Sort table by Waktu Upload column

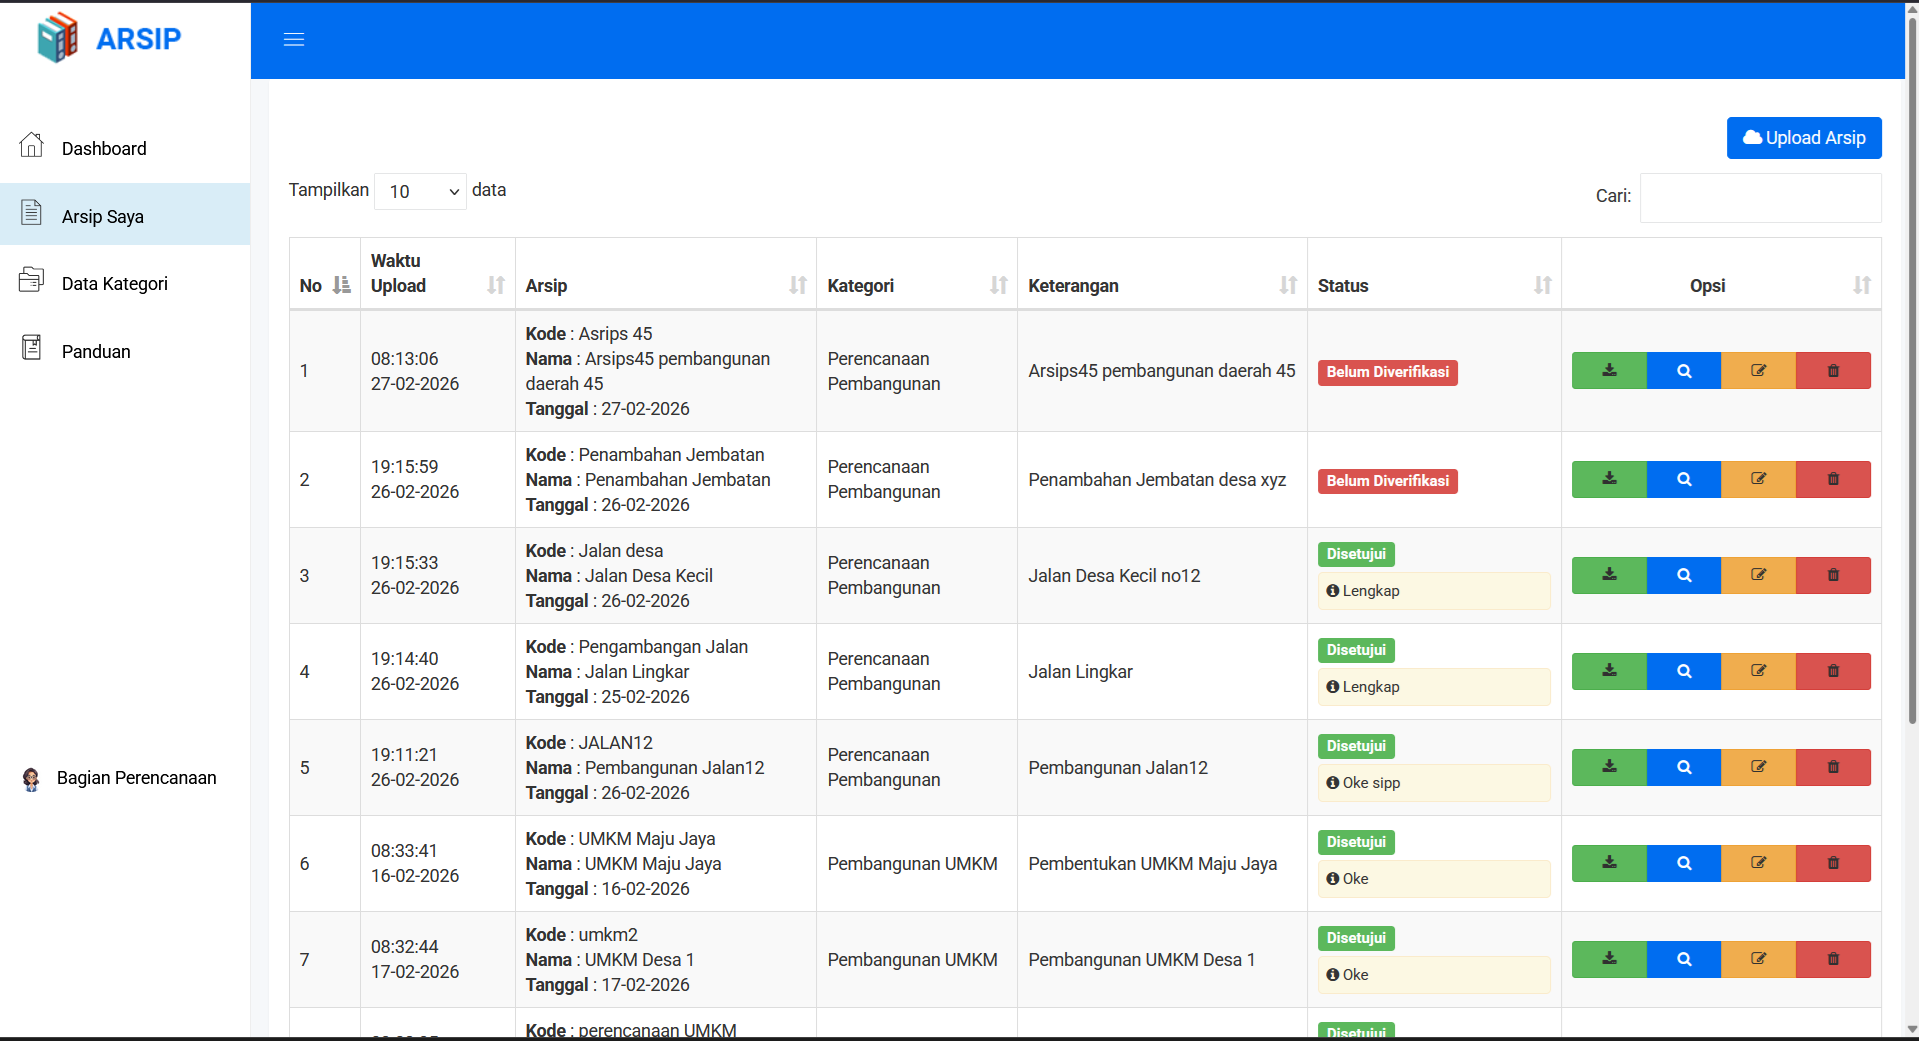pyautogui.click(x=438, y=274)
